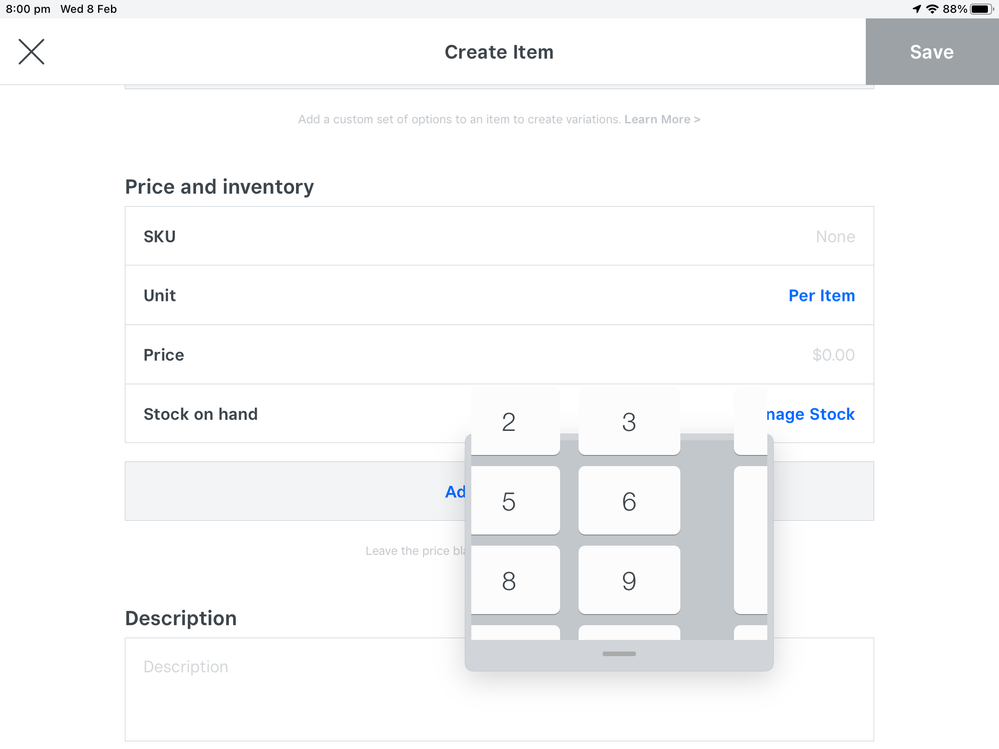Tap the battery icon in status bar
Viewport: 999px width, 749px height.
click(982, 9)
